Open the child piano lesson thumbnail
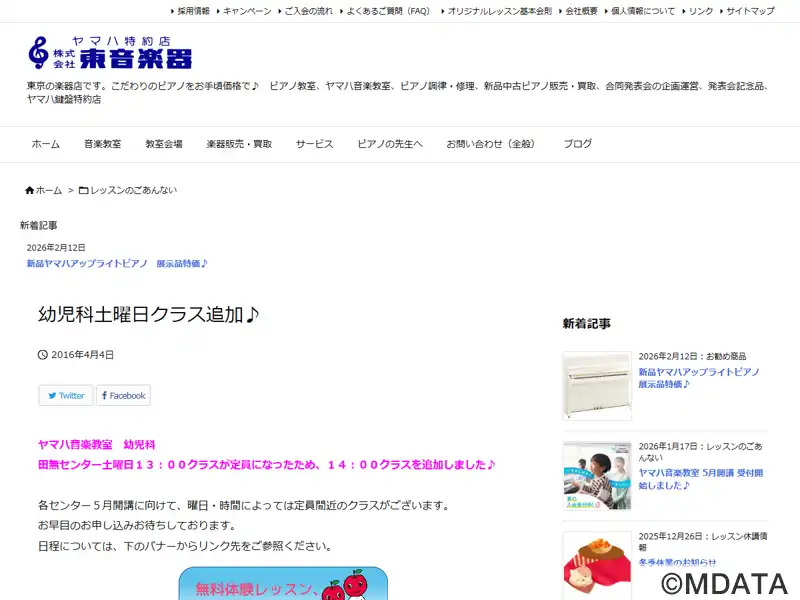800x600 pixels. pyautogui.click(x=597, y=476)
